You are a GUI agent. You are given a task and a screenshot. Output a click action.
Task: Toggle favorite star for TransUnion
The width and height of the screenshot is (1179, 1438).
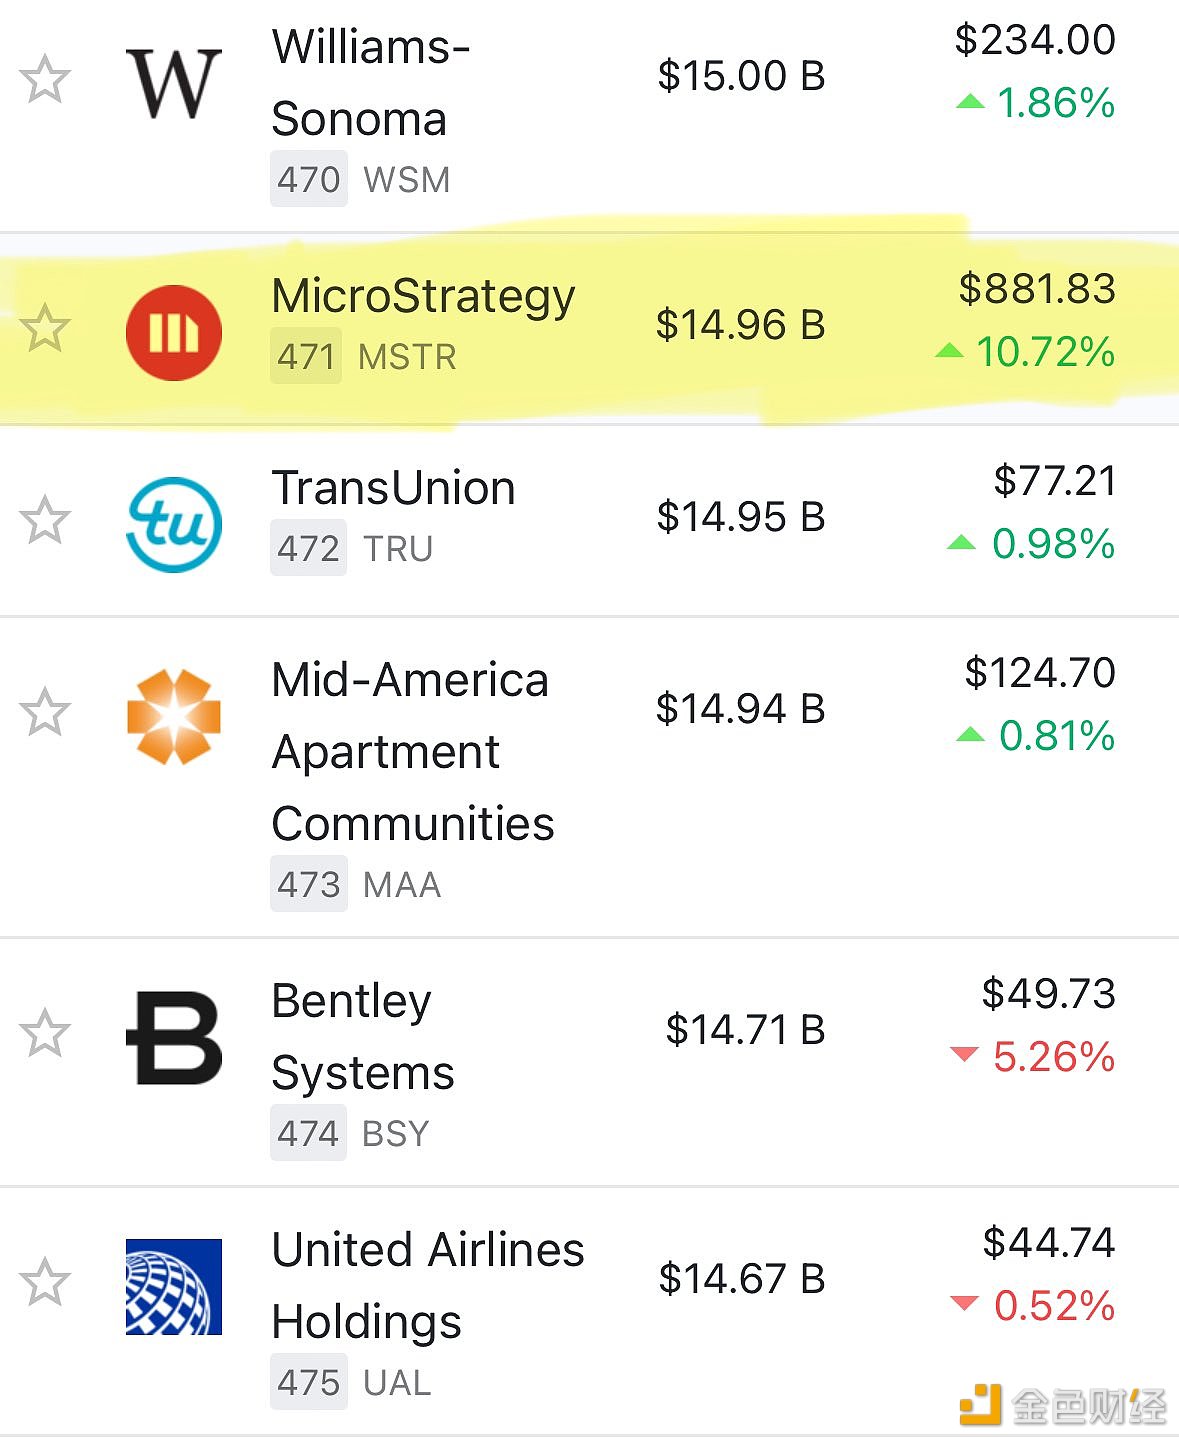45,520
